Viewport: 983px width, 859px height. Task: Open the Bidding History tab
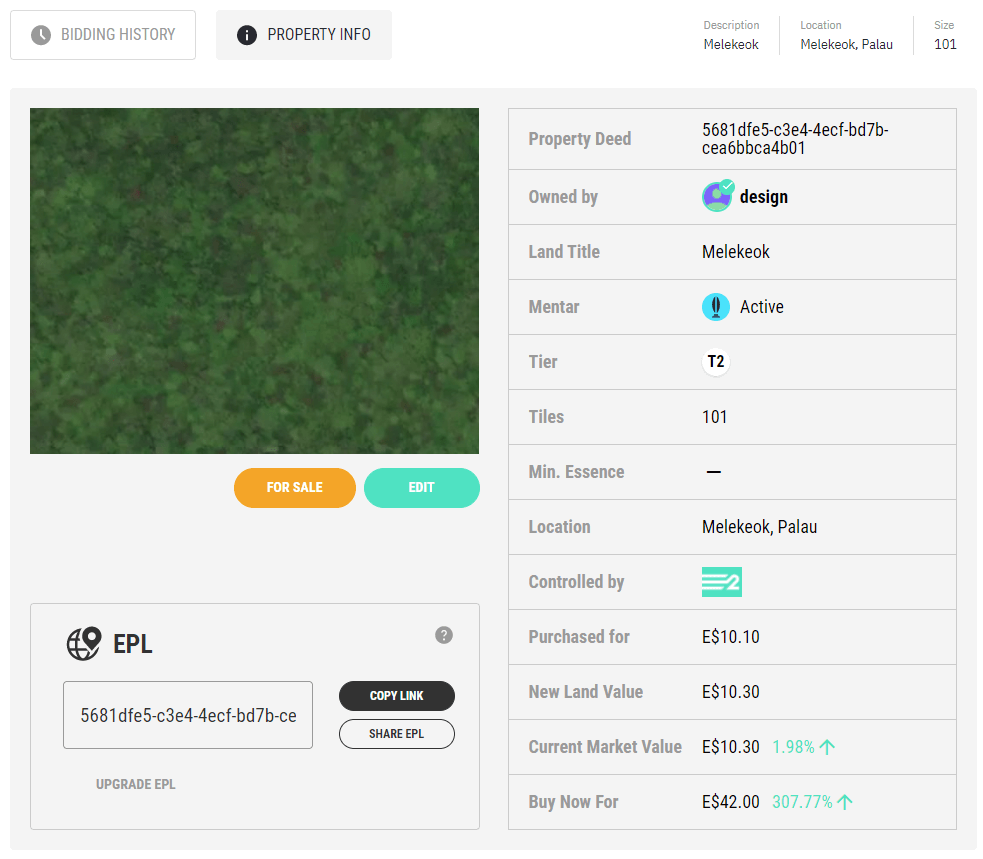(103, 34)
